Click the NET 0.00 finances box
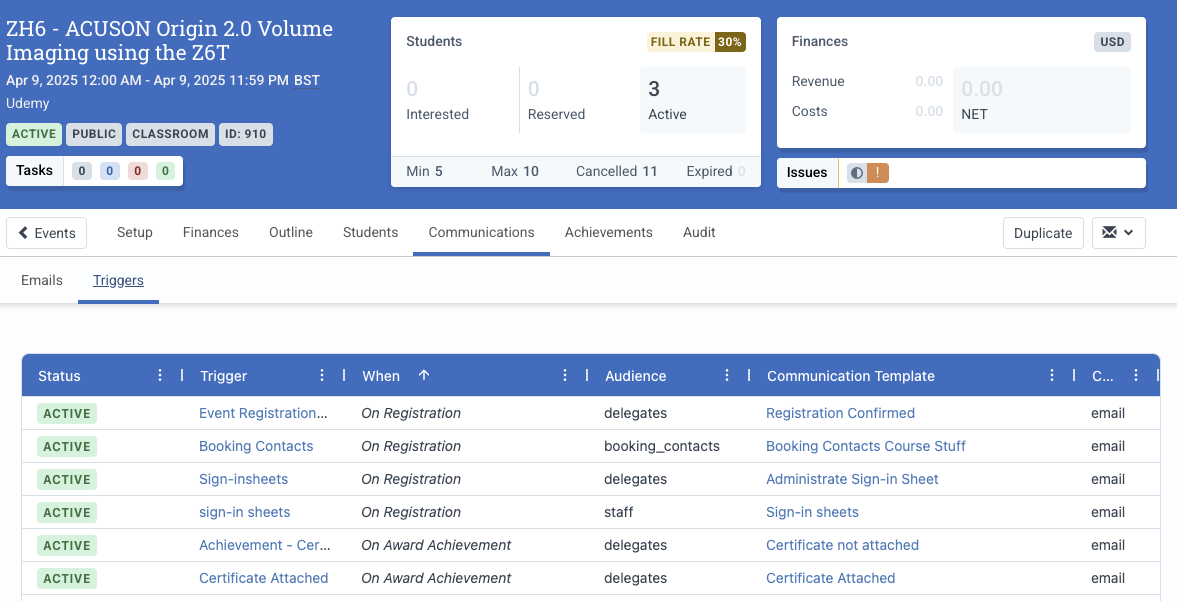Image resolution: width=1177 pixels, height=601 pixels. tap(1042, 100)
